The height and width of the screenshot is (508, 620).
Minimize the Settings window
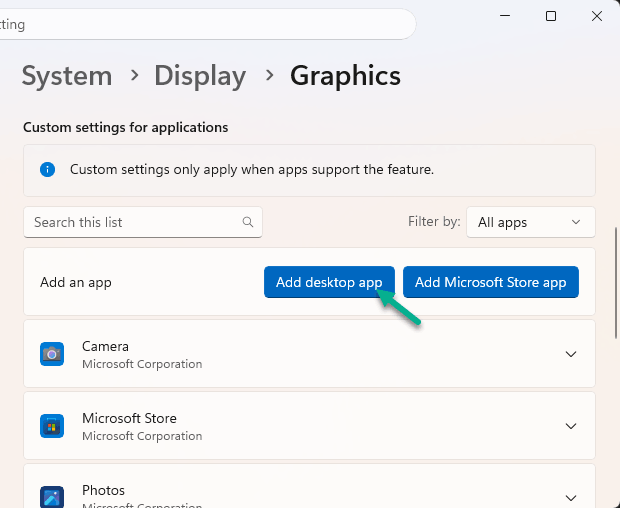505,16
